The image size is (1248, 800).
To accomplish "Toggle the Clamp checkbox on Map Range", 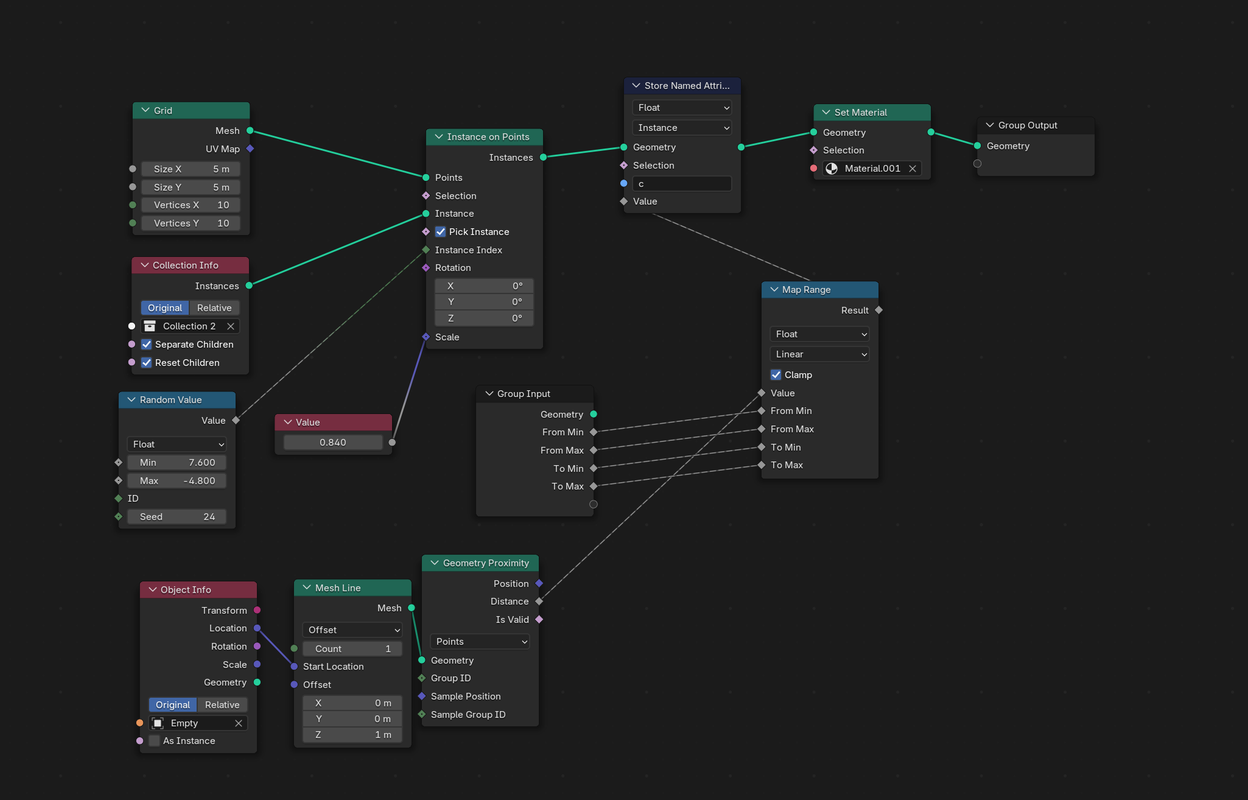I will tap(776, 375).
